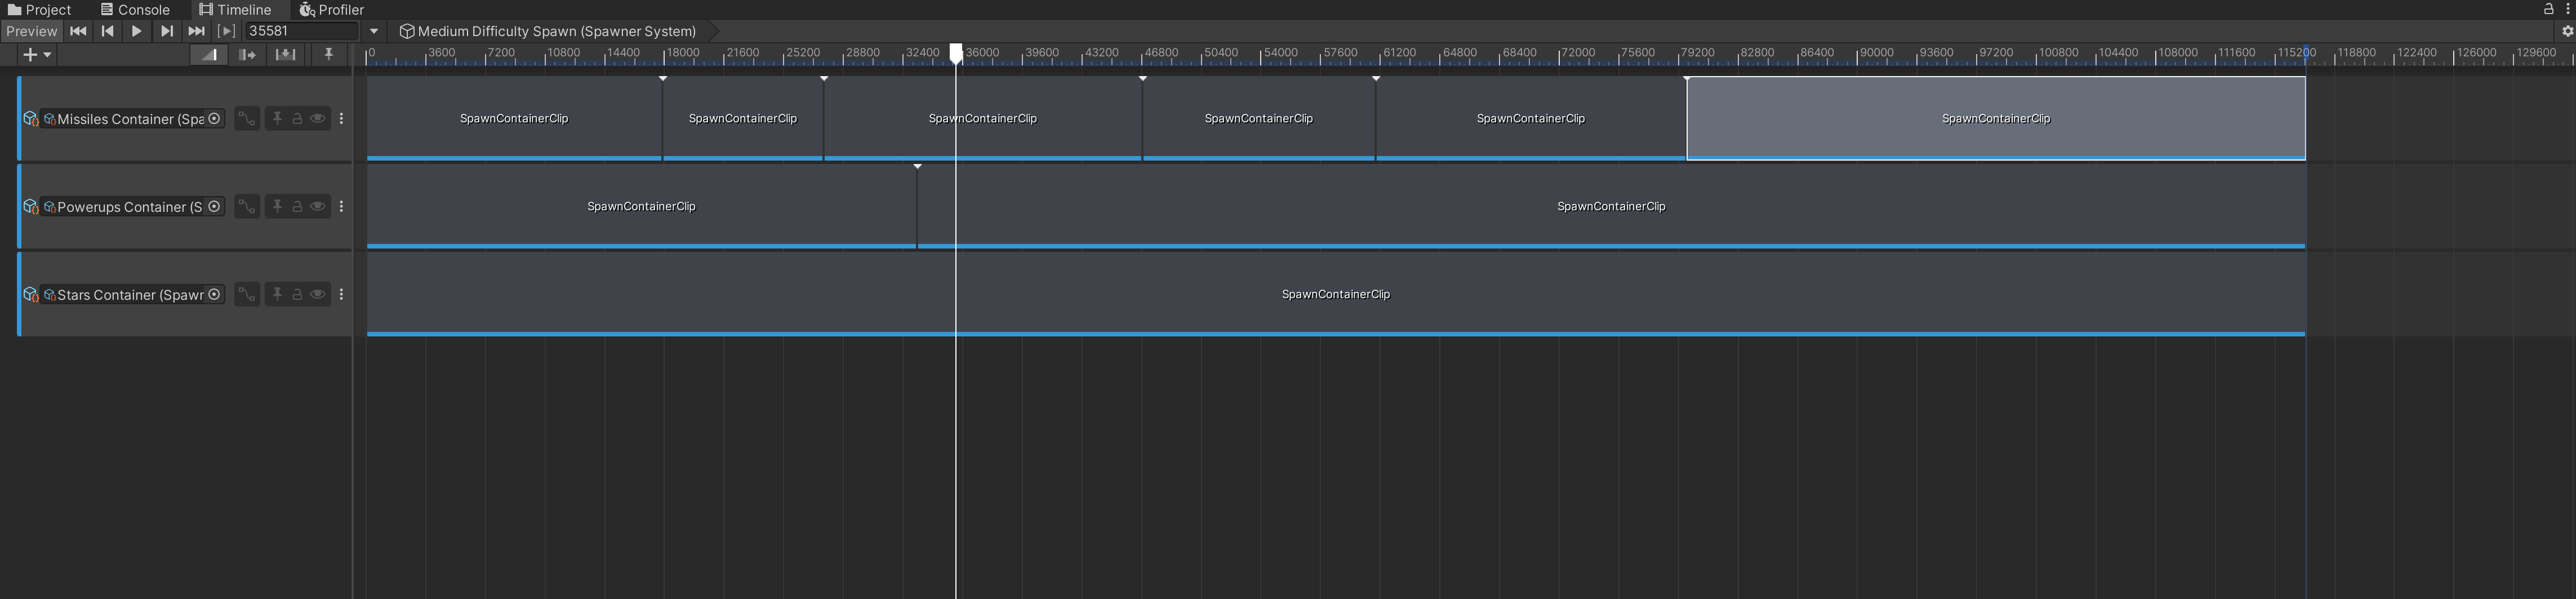Screen dimensions: 2576x599
Task: Toggle the marker track pin icon
Action: 328,55
